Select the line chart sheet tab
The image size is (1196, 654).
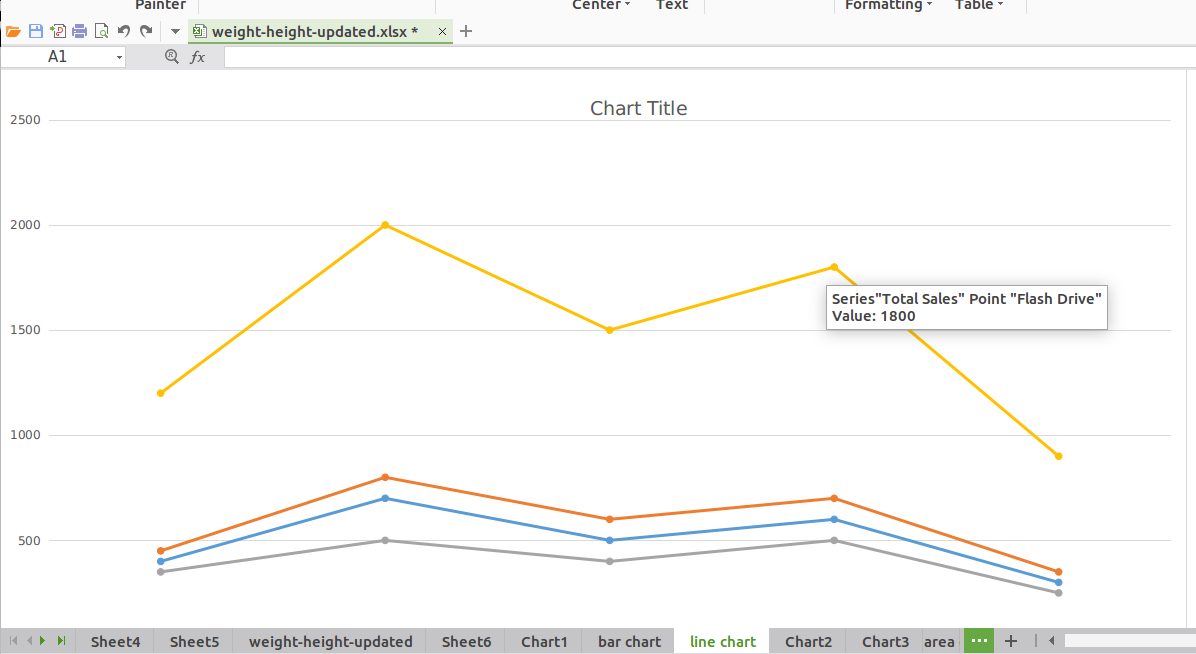click(x=722, y=642)
